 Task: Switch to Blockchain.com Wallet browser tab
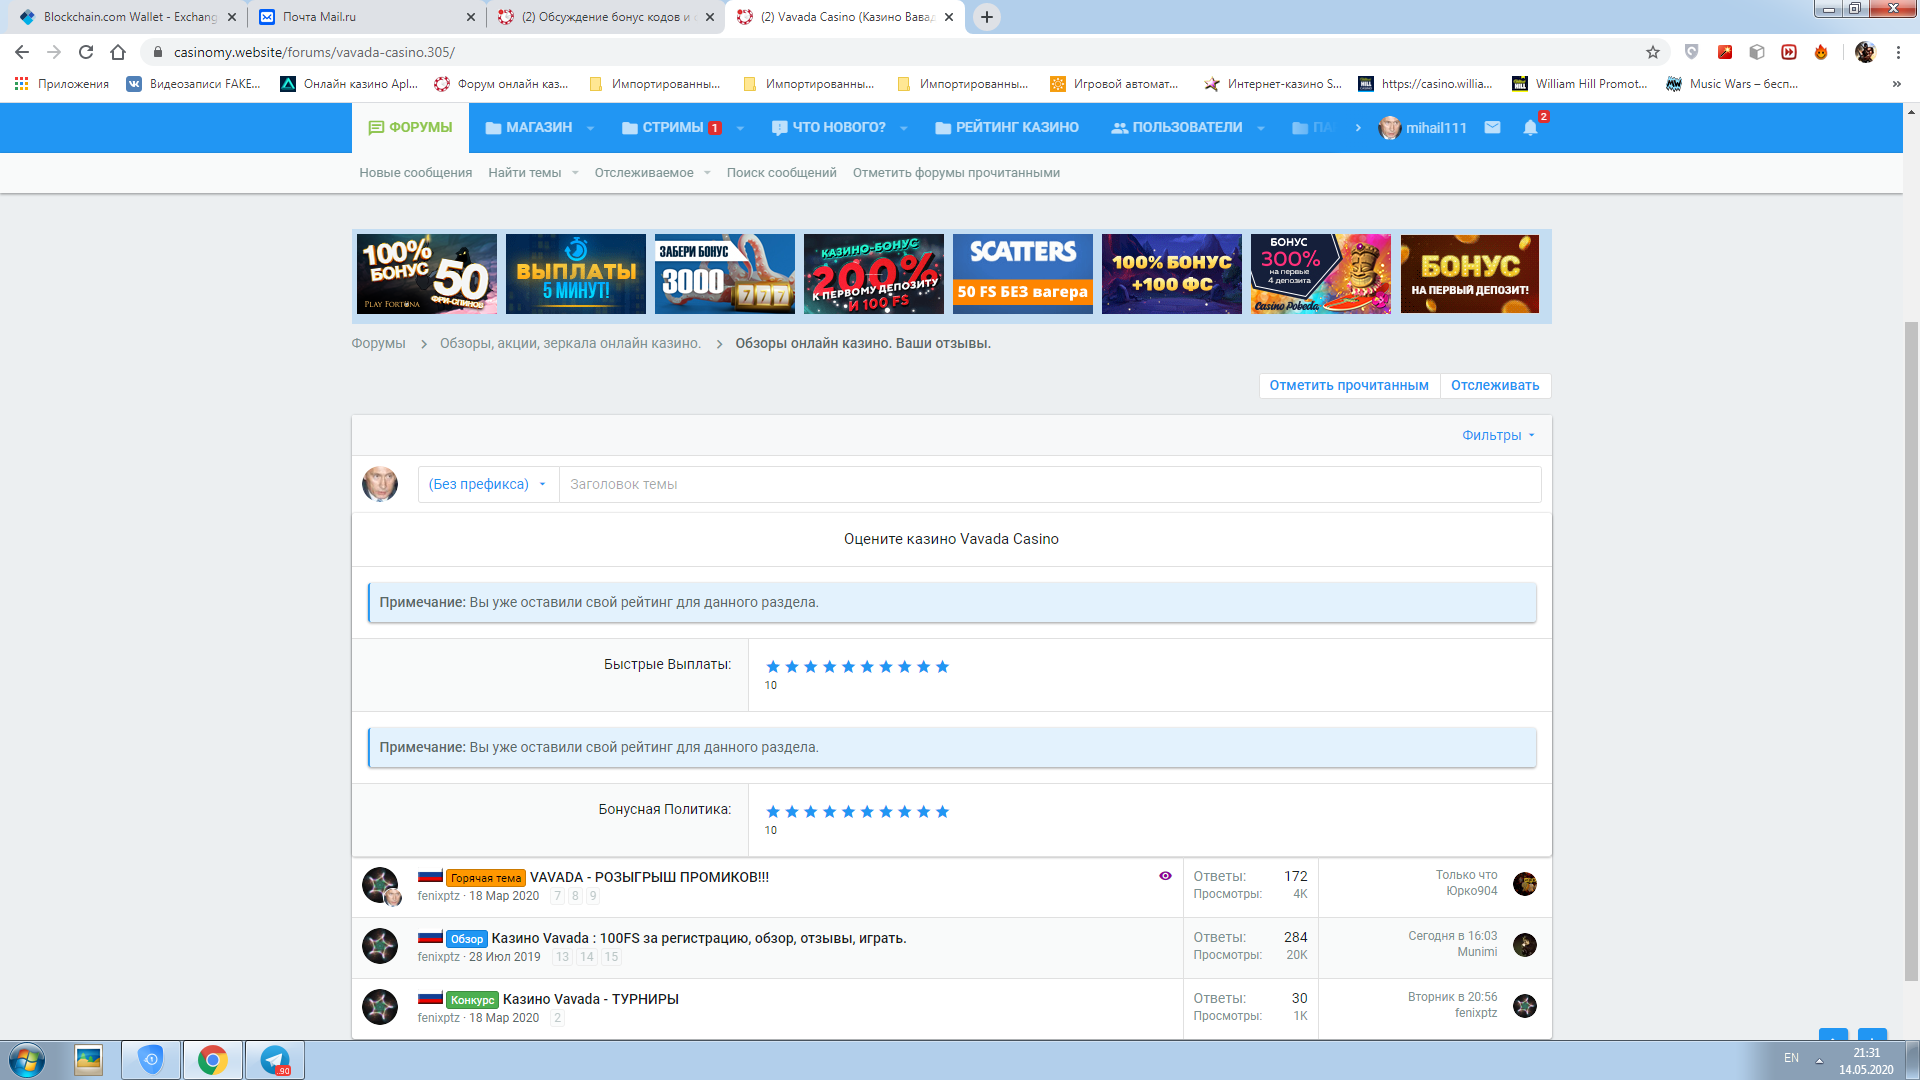click(x=127, y=17)
